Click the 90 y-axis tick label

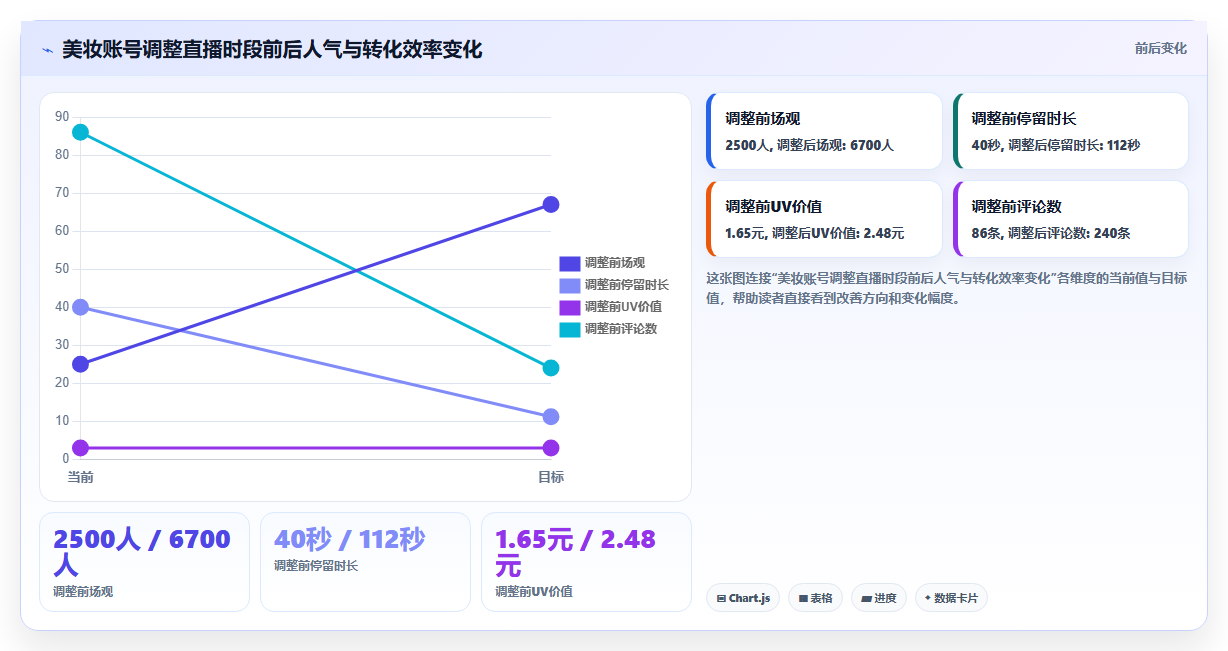[62, 117]
